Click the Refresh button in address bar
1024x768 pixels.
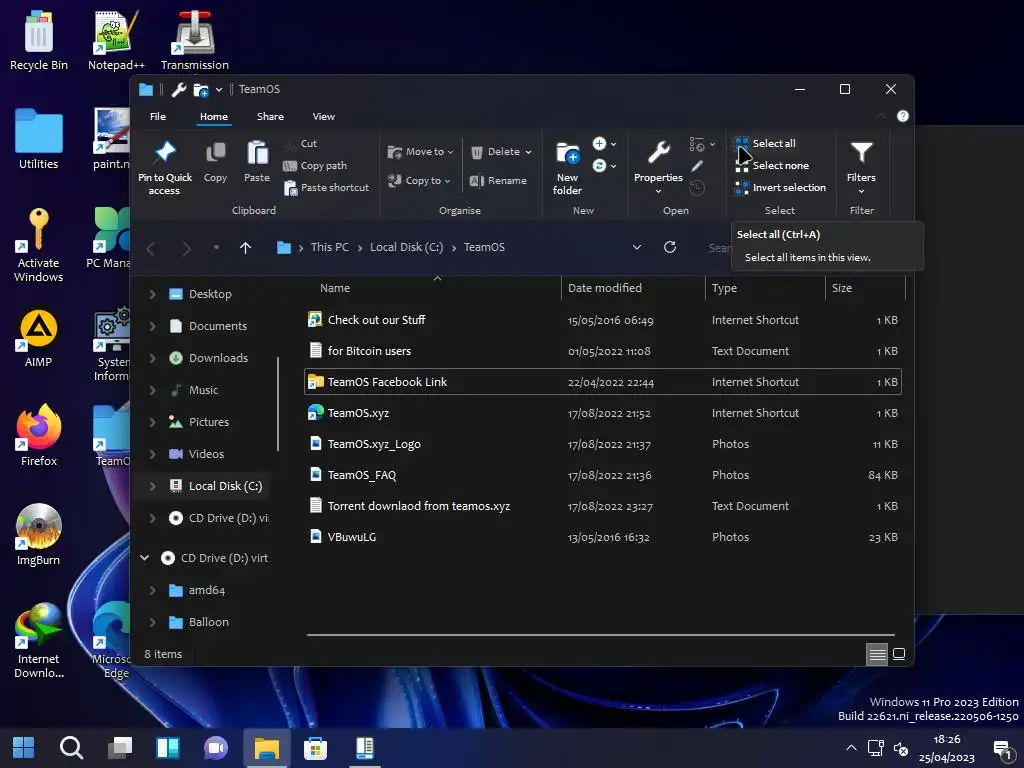(x=669, y=248)
